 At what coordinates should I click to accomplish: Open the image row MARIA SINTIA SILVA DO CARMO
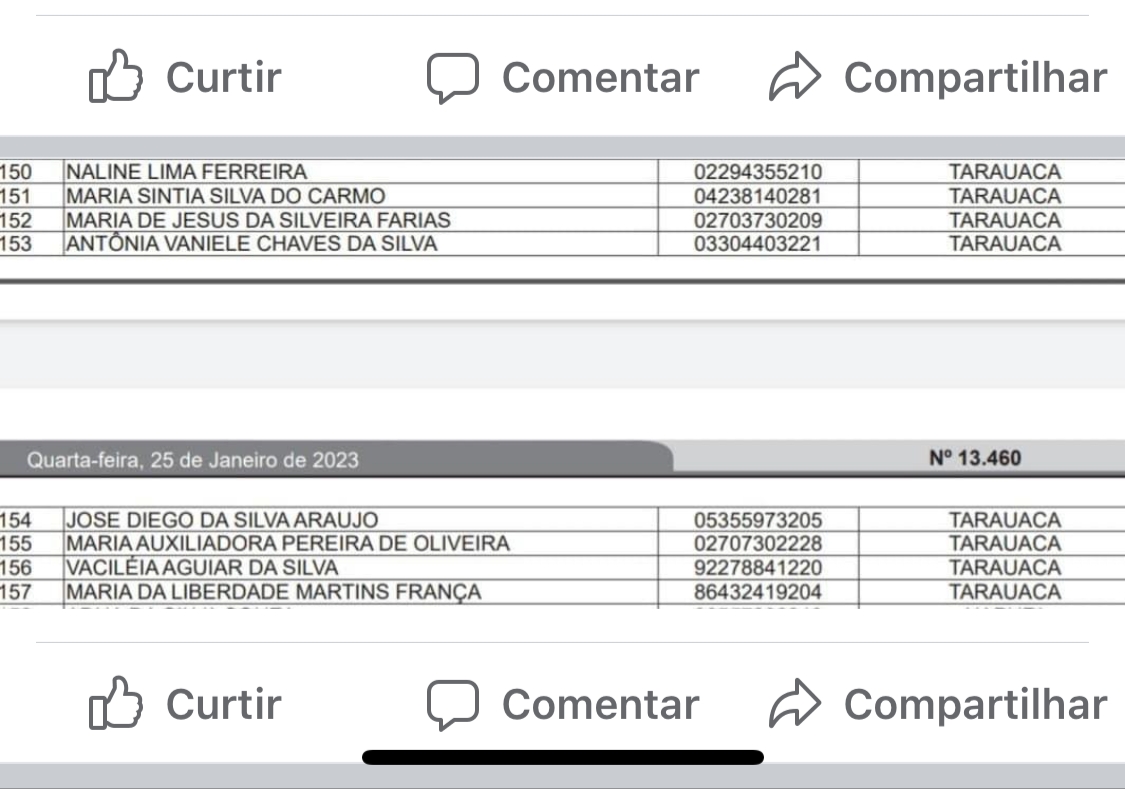(562, 196)
